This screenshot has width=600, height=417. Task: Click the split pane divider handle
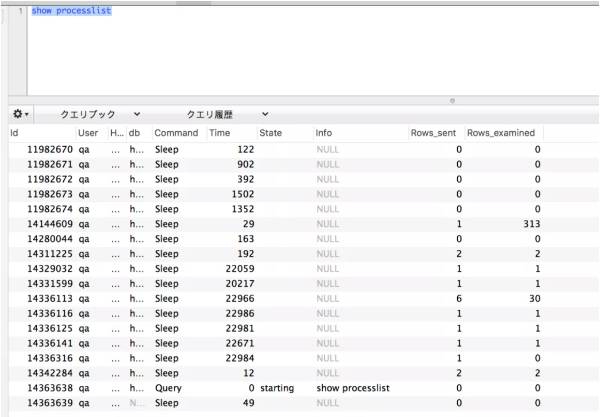[x=452, y=101]
